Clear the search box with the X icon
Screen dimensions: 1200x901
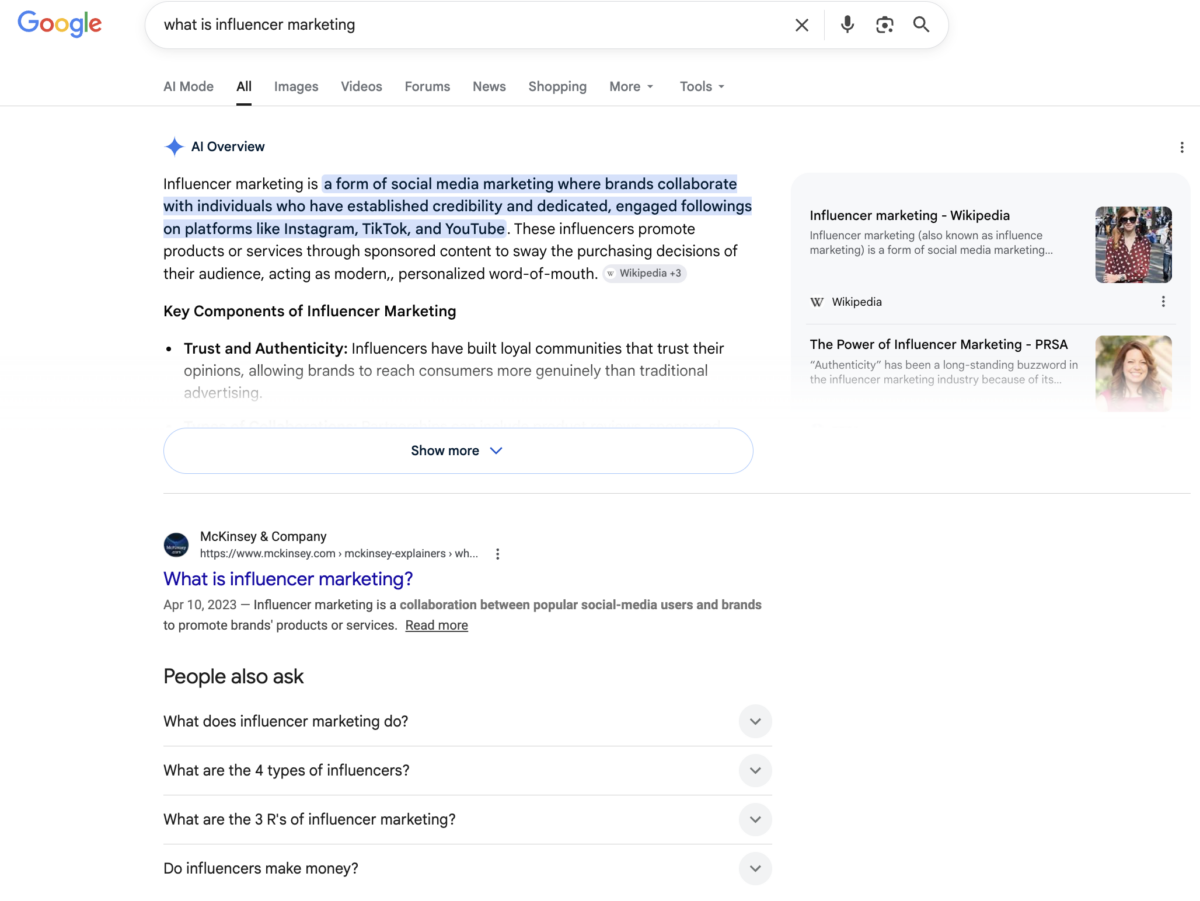pos(802,25)
